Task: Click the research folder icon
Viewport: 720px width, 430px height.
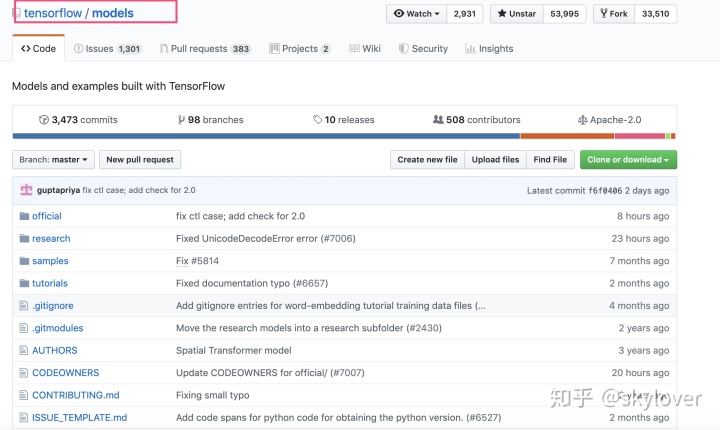Action: pyautogui.click(x=24, y=238)
